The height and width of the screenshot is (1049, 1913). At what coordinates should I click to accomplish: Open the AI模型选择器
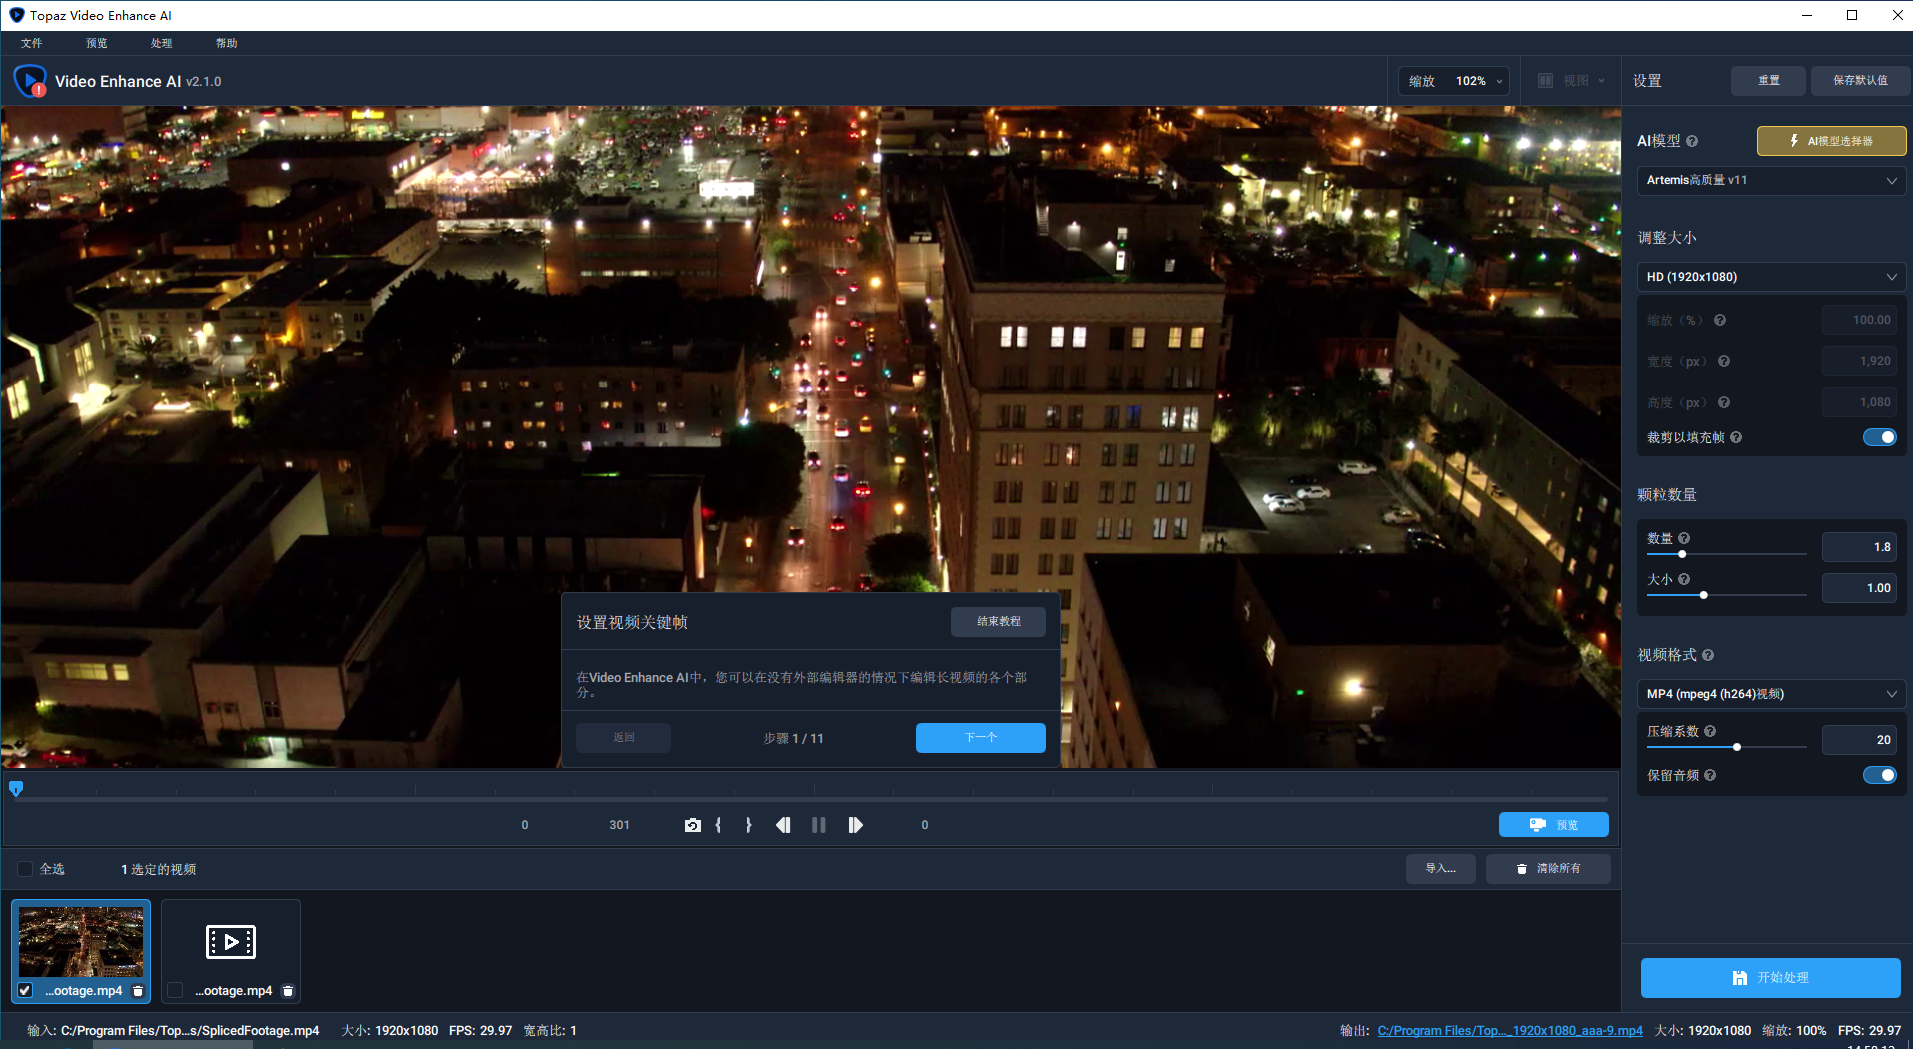[x=1831, y=141]
